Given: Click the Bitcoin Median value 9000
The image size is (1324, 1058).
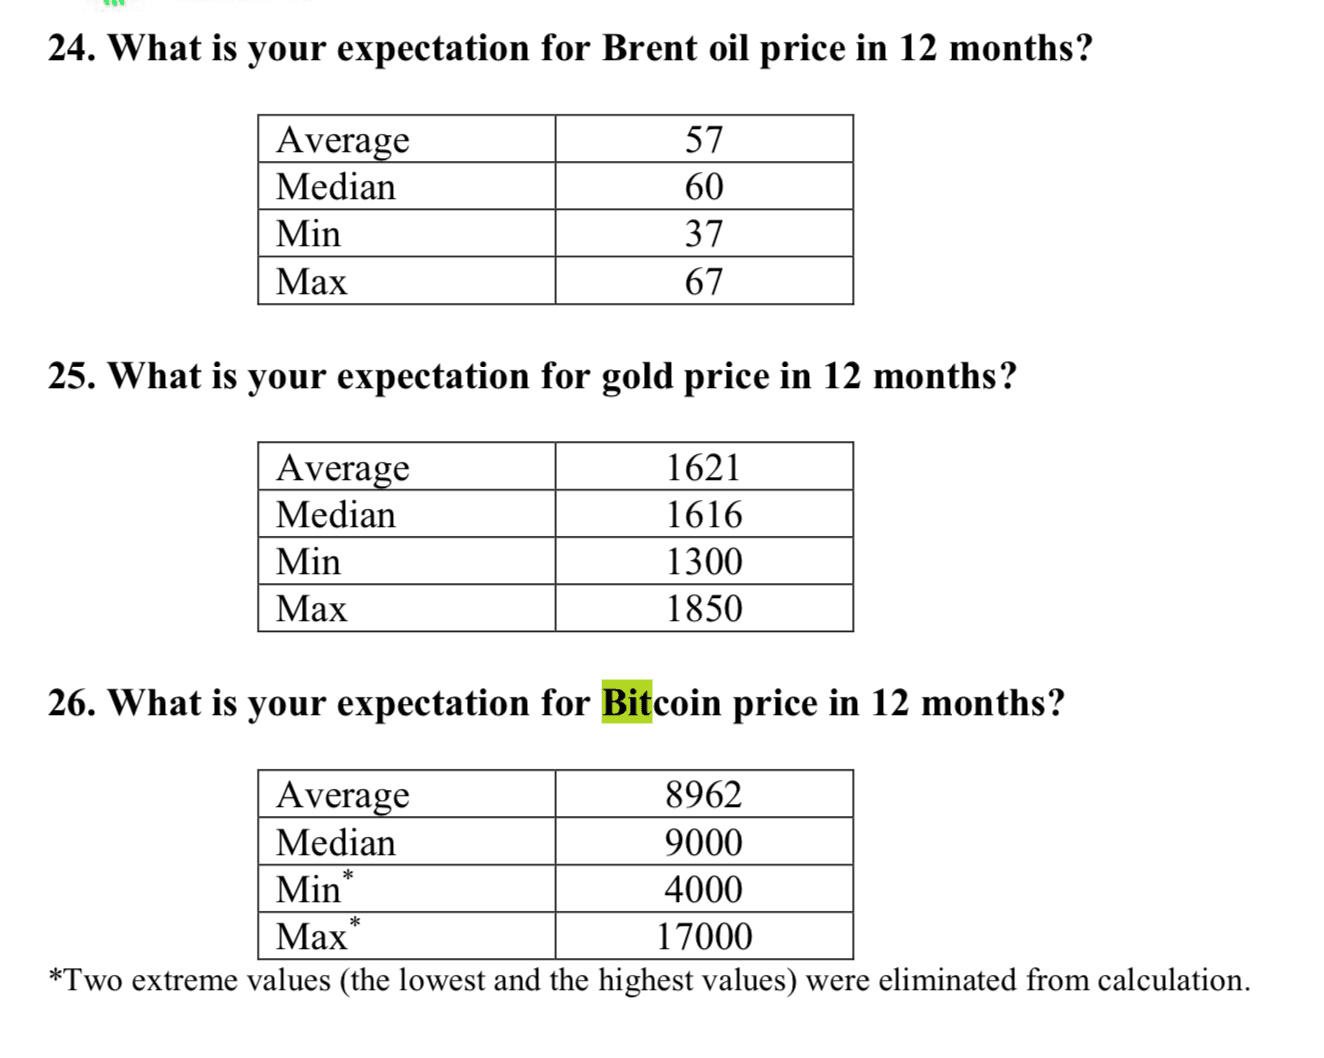Looking at the screenshot, I should point(704,842).
